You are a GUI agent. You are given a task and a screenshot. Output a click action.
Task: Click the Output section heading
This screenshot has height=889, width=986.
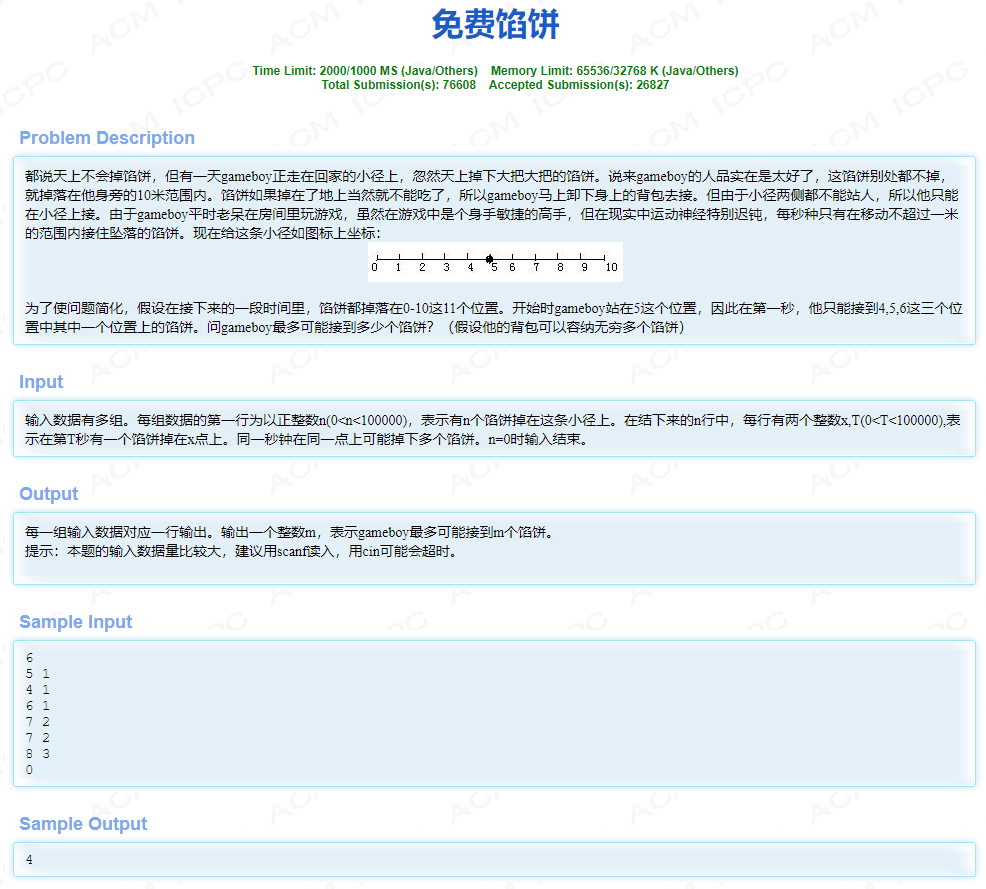[48, 494]
